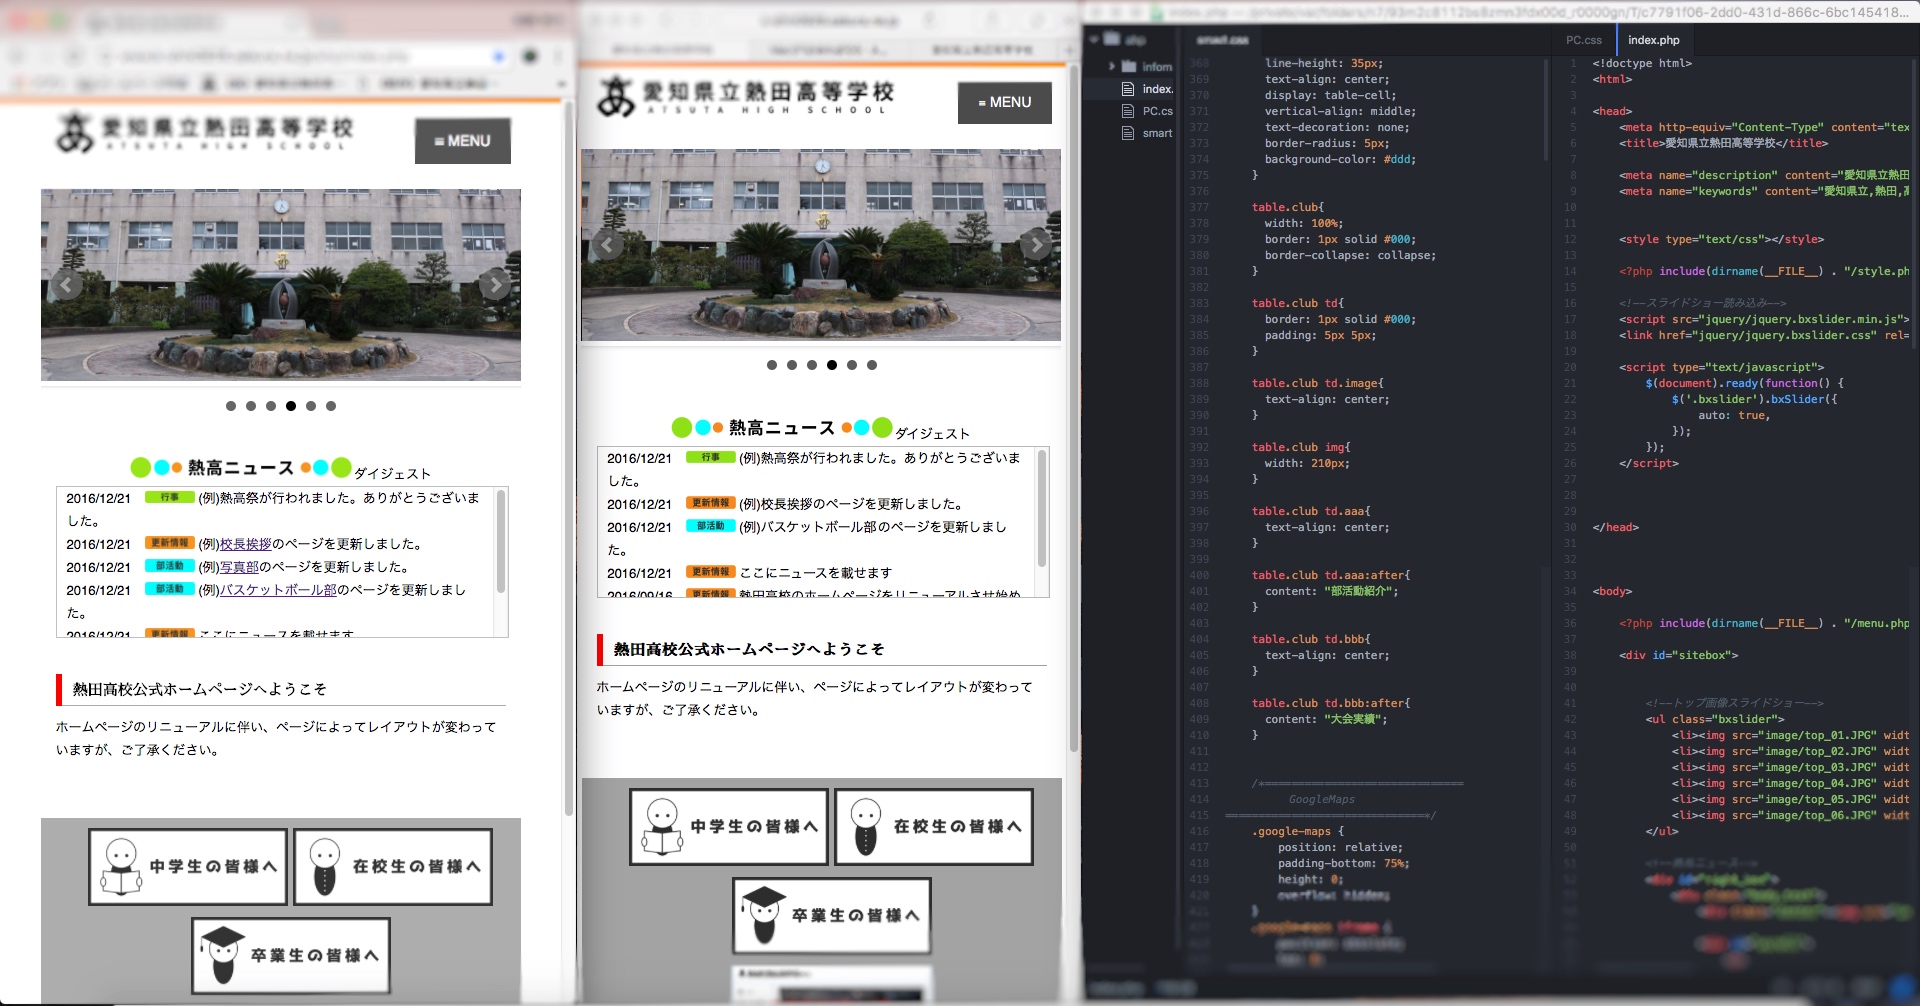The image size is (1920, 1006).
Task: Select second slider pager dot in middle browser
Action: point(792,365)
